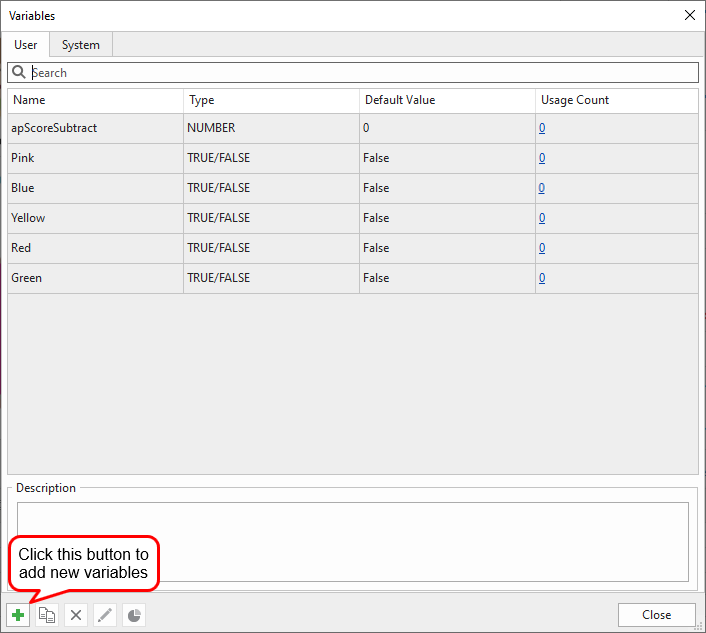Viewport: 706px width, 633px height.
Task: Click the Duplicate variable copy icon
Action: [47, 615]
